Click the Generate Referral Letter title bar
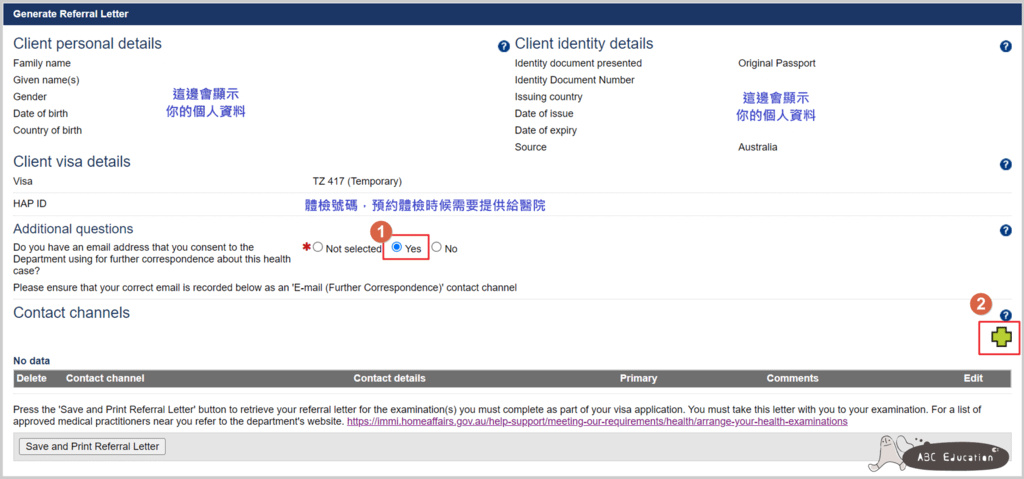Screen dimensions: 1024x479 (x=511, y=14)
